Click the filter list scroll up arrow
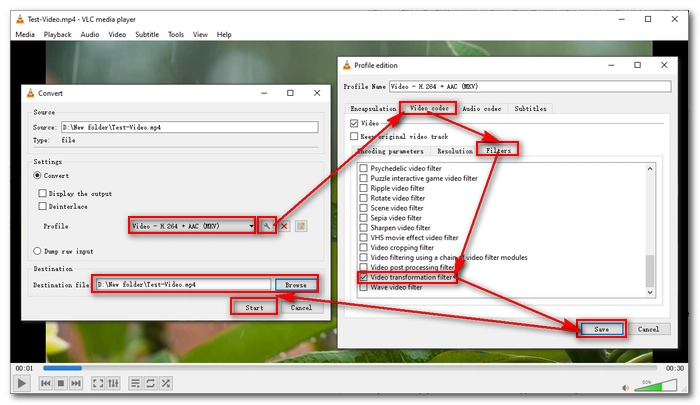 coord(650,168)
